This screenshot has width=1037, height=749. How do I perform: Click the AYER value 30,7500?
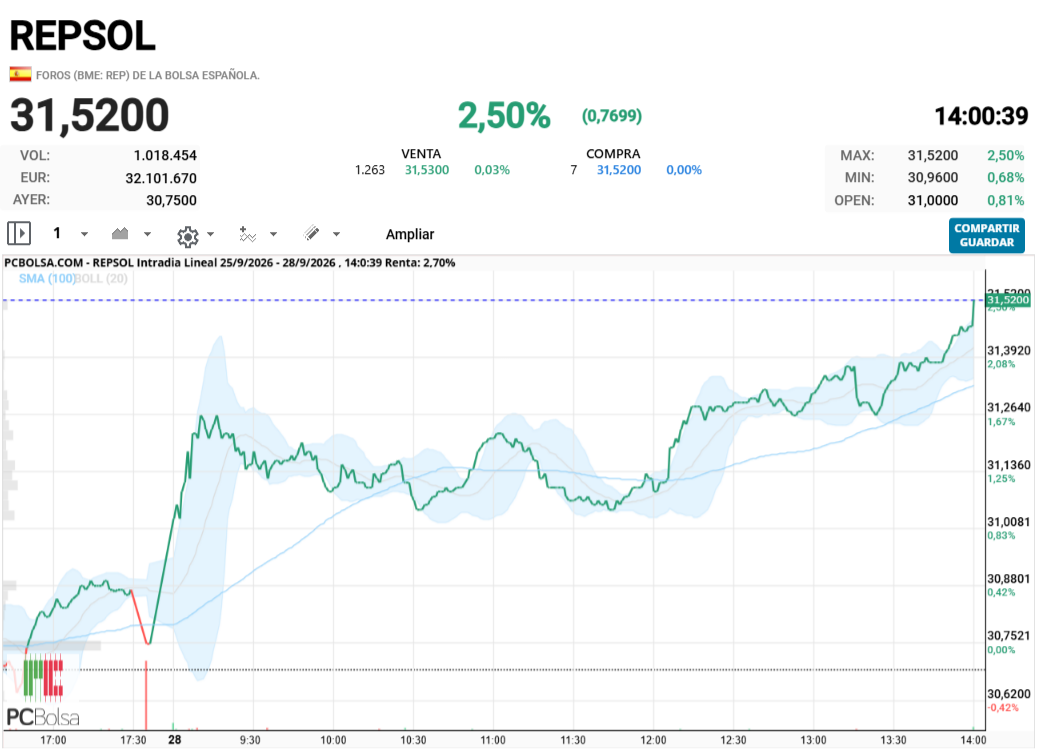point(171,200)
